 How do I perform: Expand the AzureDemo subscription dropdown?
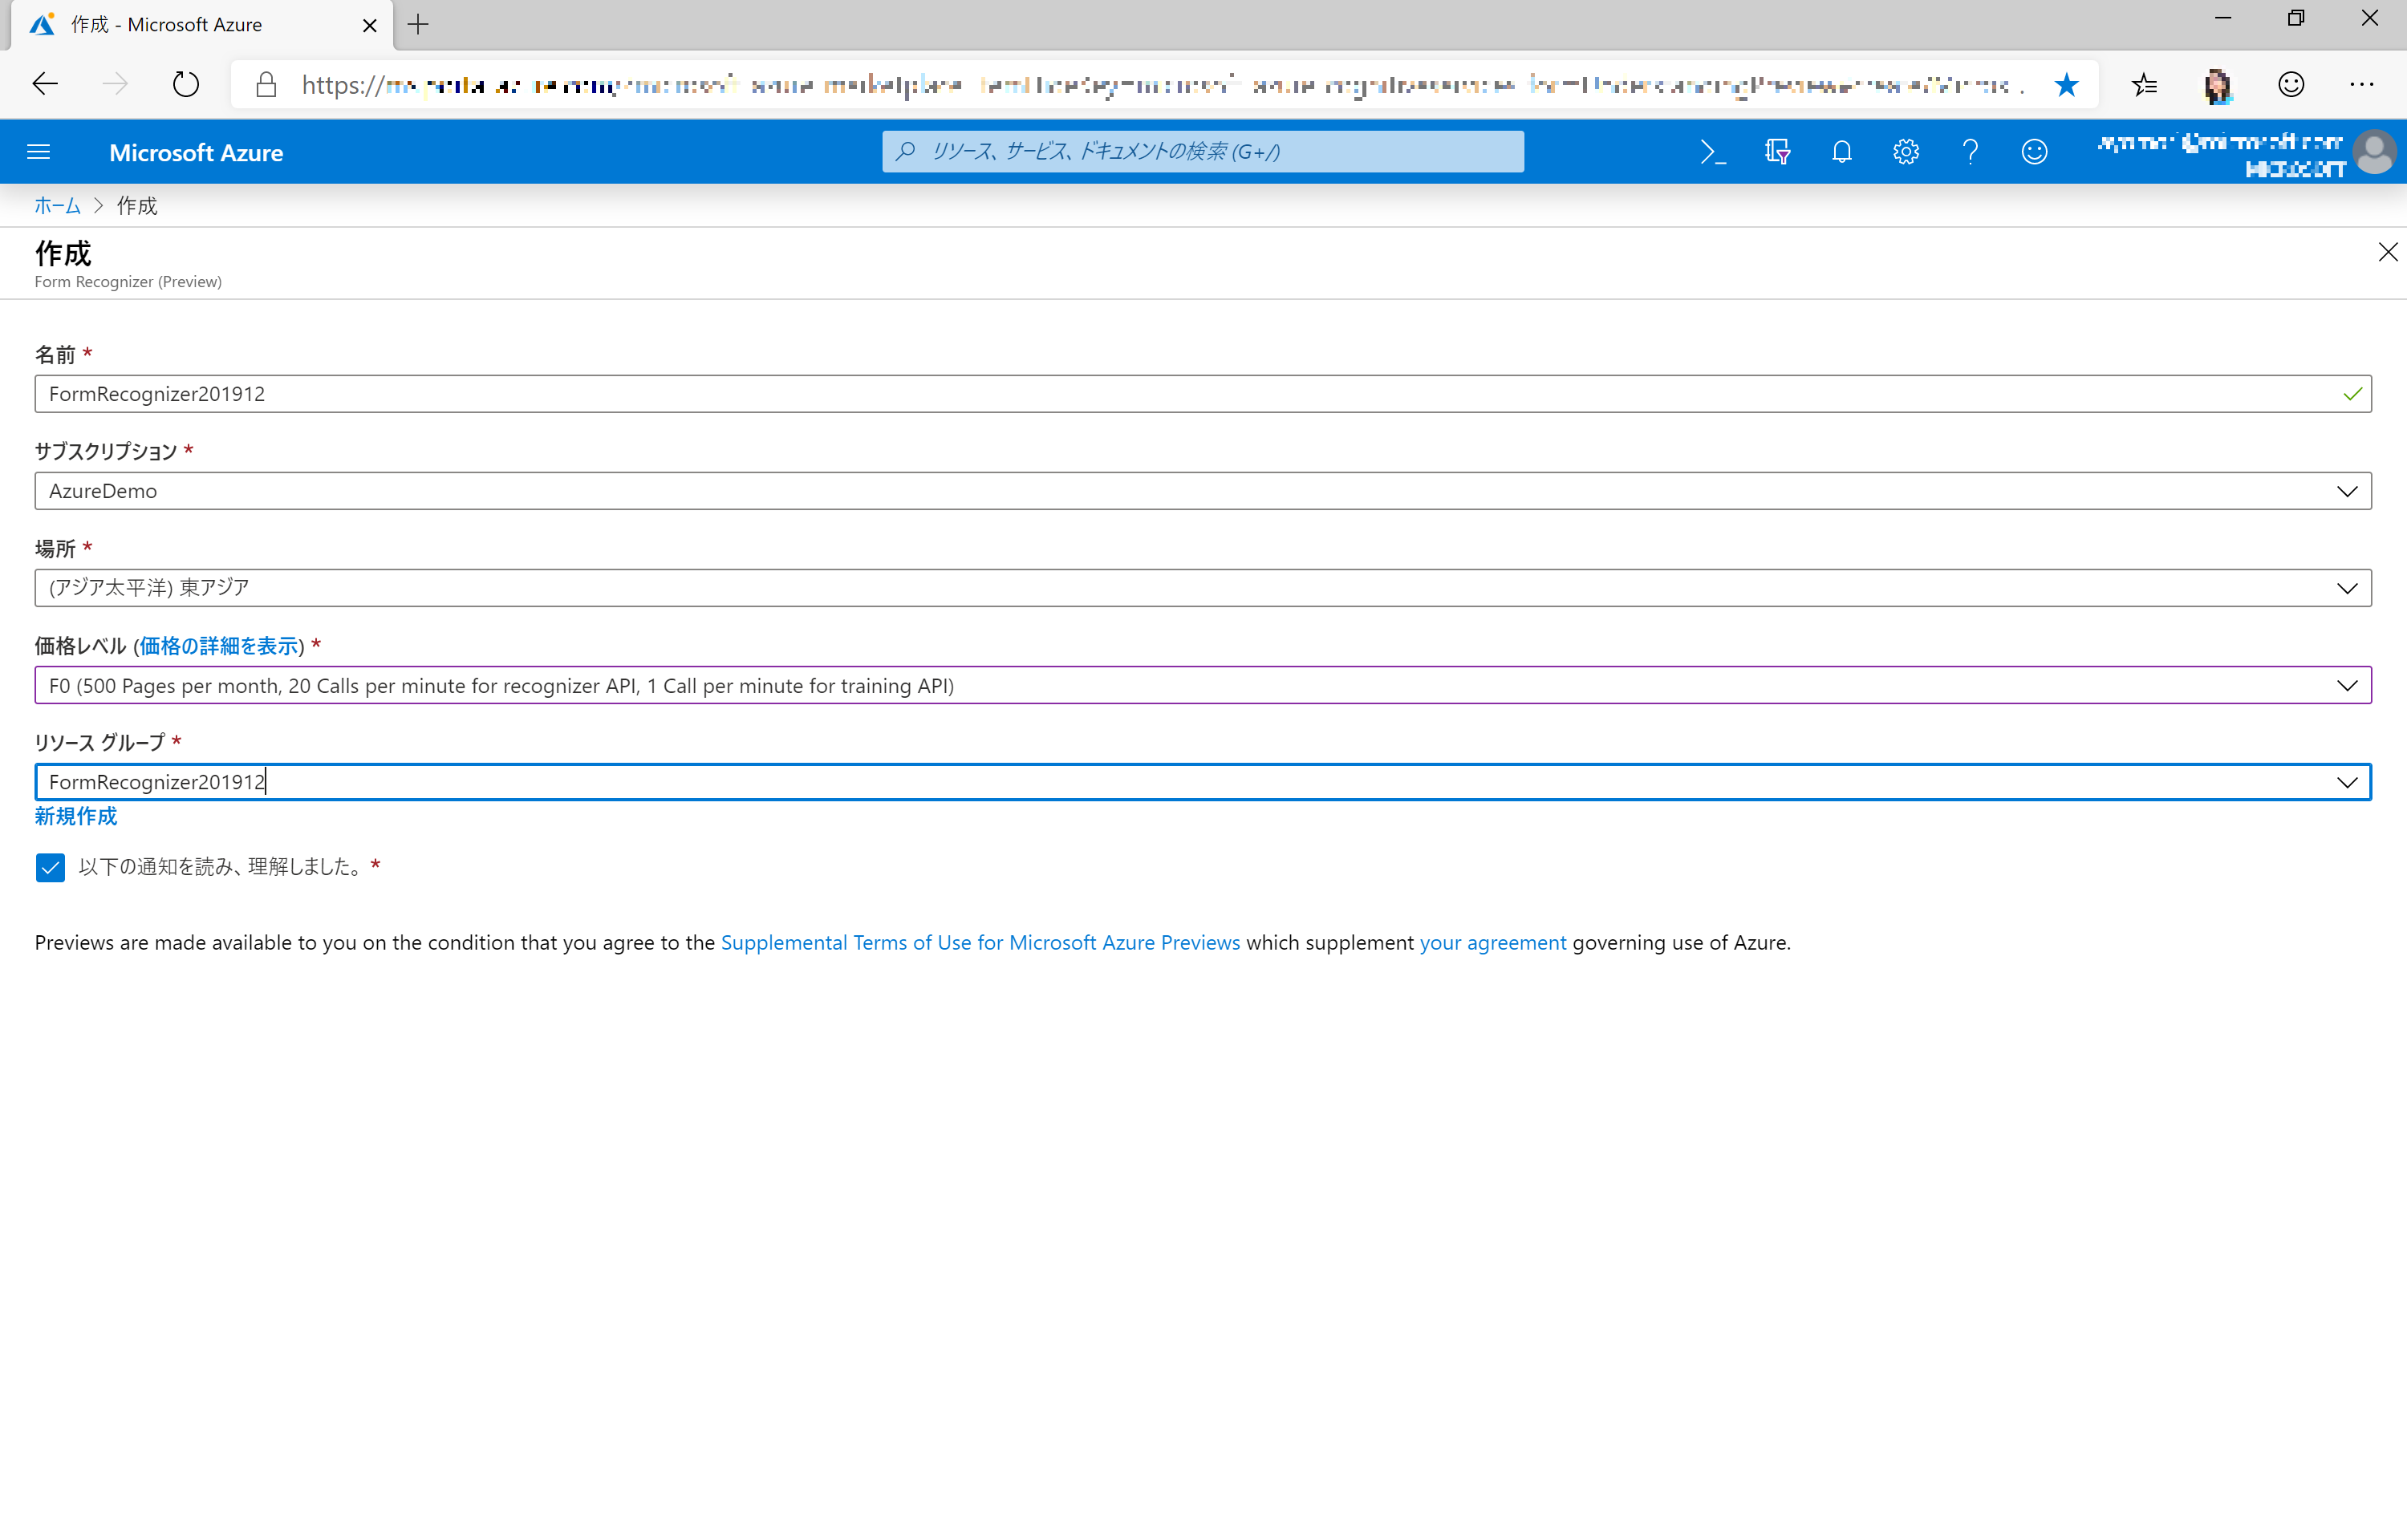pyautogui.click(x=2346, y=491)
